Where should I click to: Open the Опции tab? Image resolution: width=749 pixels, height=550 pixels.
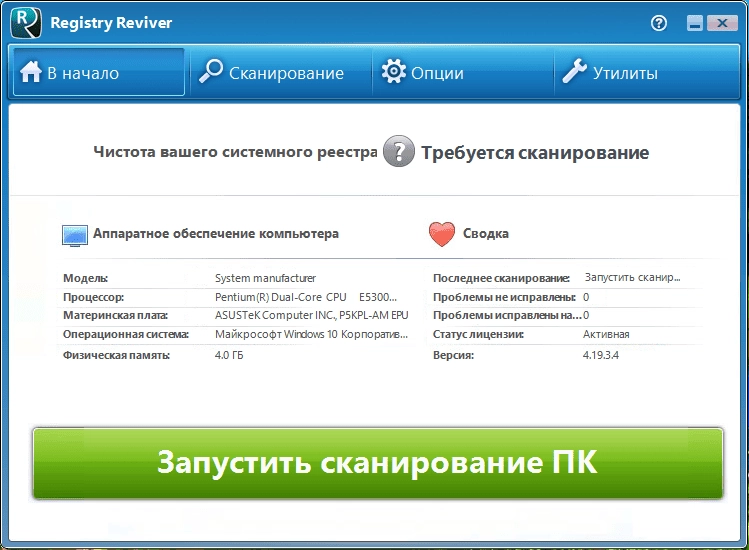tap(463, 72)
